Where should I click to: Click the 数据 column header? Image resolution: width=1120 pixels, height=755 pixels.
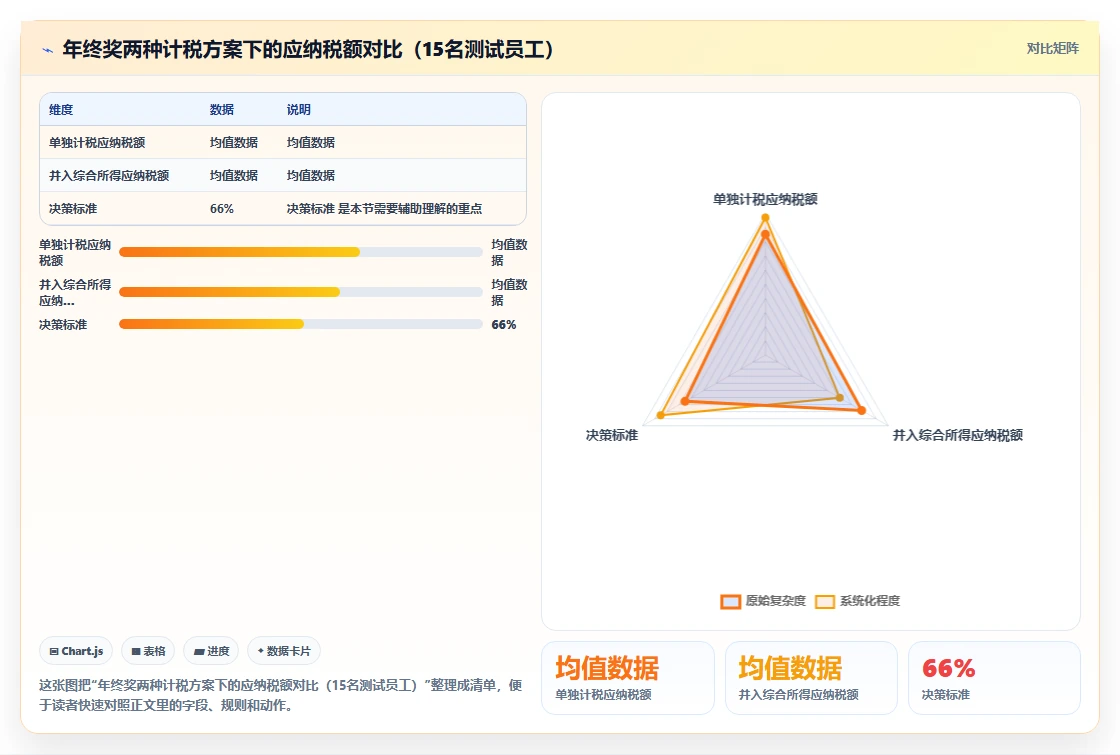tap(221, 109)
